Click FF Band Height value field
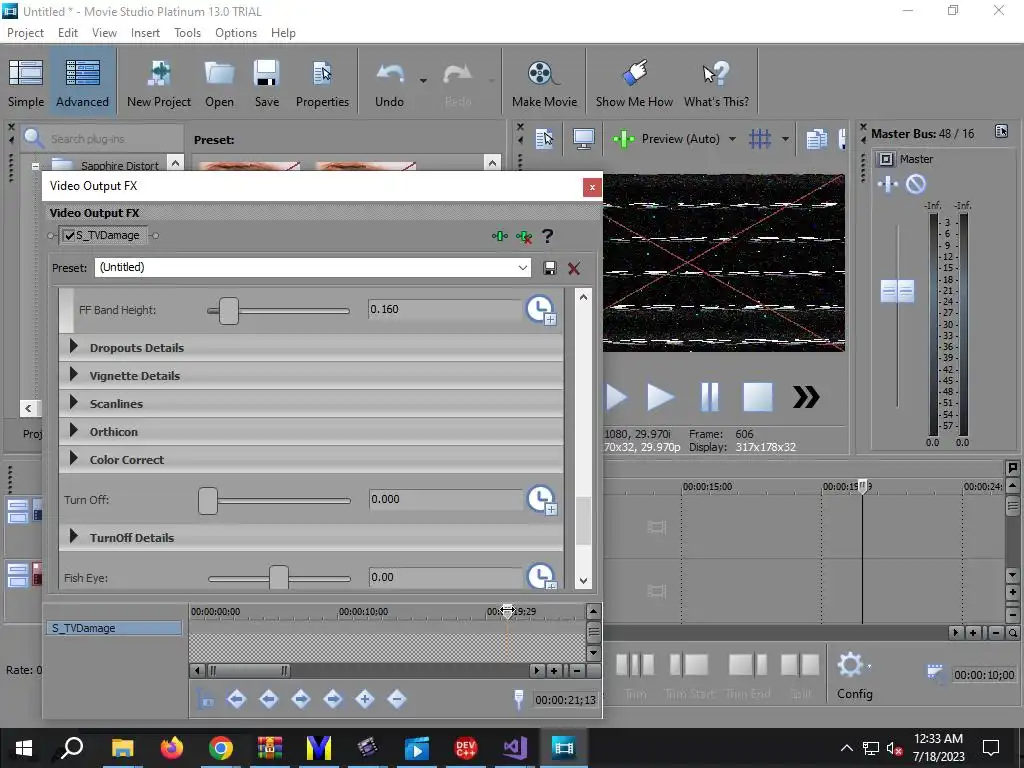The height and width of the screenshot is (768, 1024). tap(445, 310)
